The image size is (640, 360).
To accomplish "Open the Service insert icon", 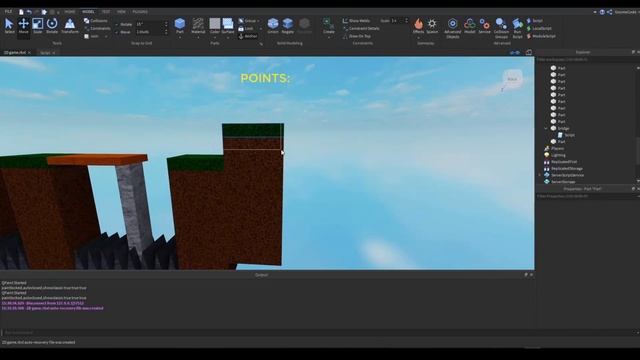I will 484,24.
